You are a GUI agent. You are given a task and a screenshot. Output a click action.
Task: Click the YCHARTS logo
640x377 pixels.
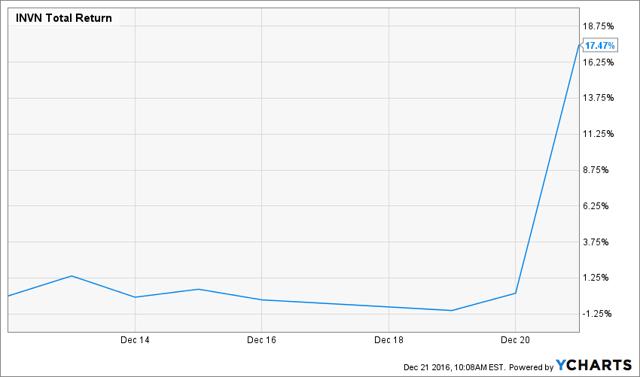(x=594, y=365)
